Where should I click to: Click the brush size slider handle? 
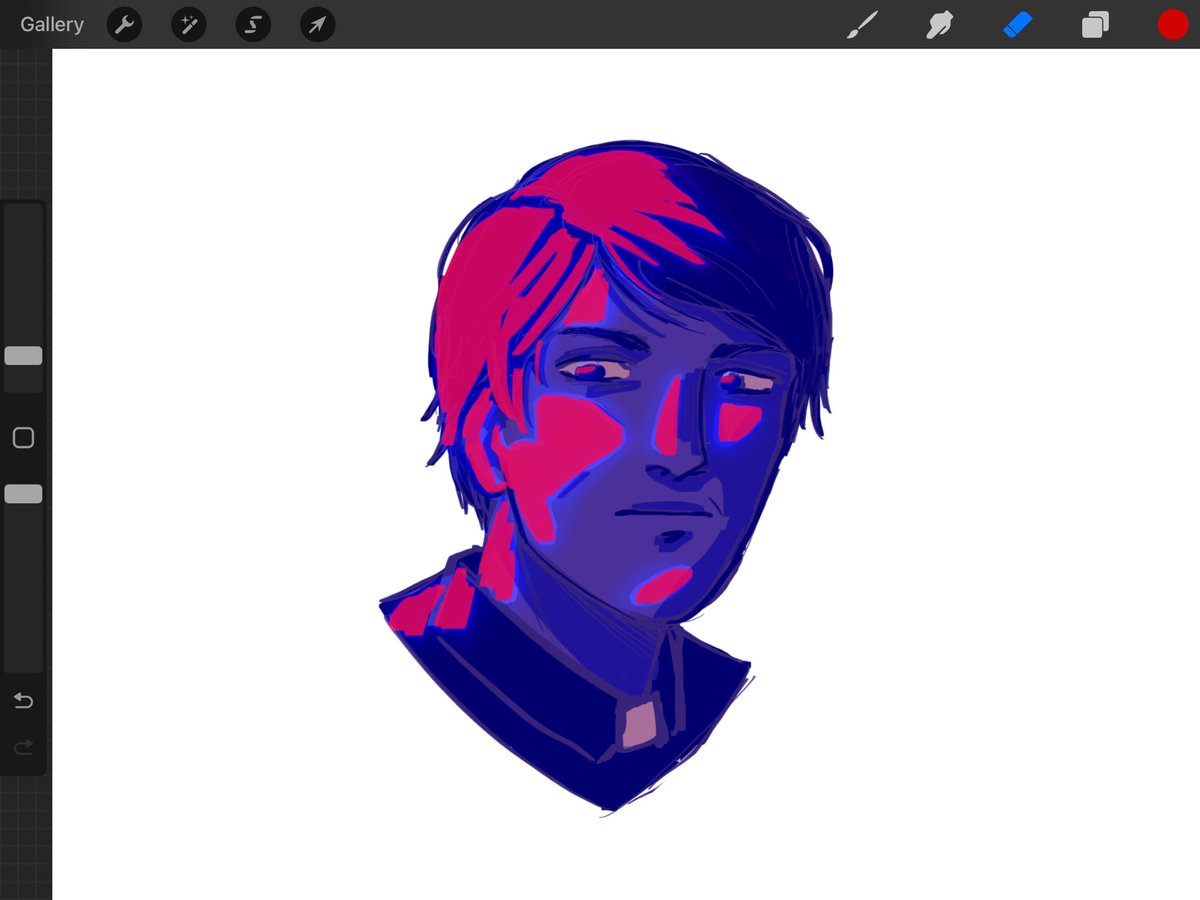[23, 356]
